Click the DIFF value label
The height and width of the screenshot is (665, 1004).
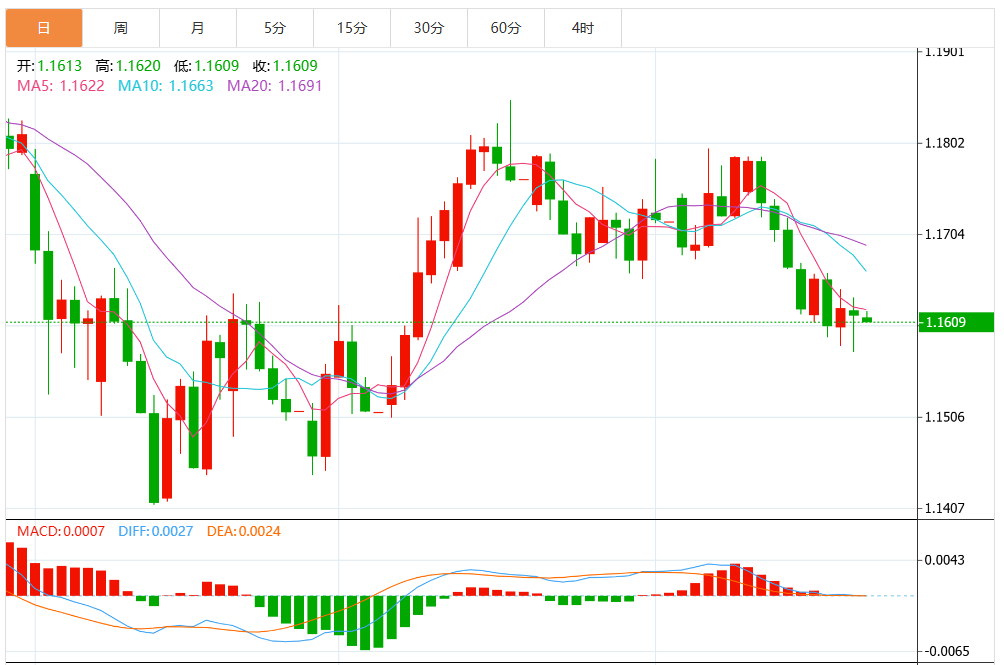coord(156,531)
